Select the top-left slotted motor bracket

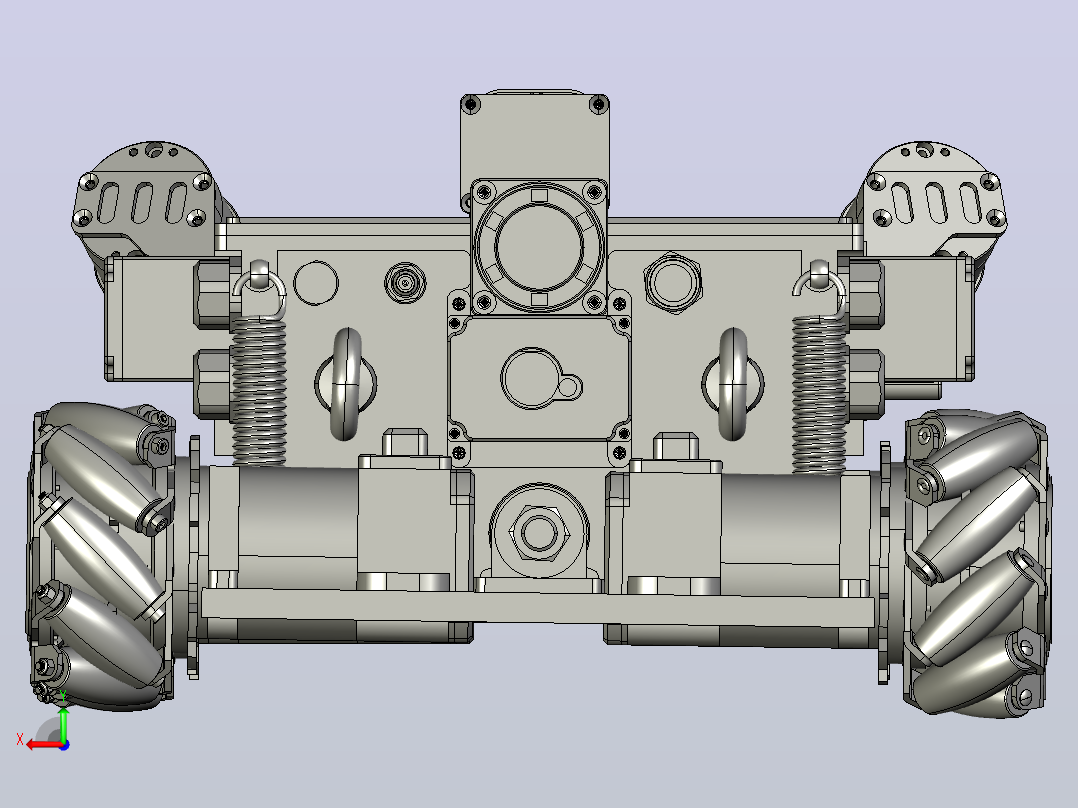(x=143, y=199)
